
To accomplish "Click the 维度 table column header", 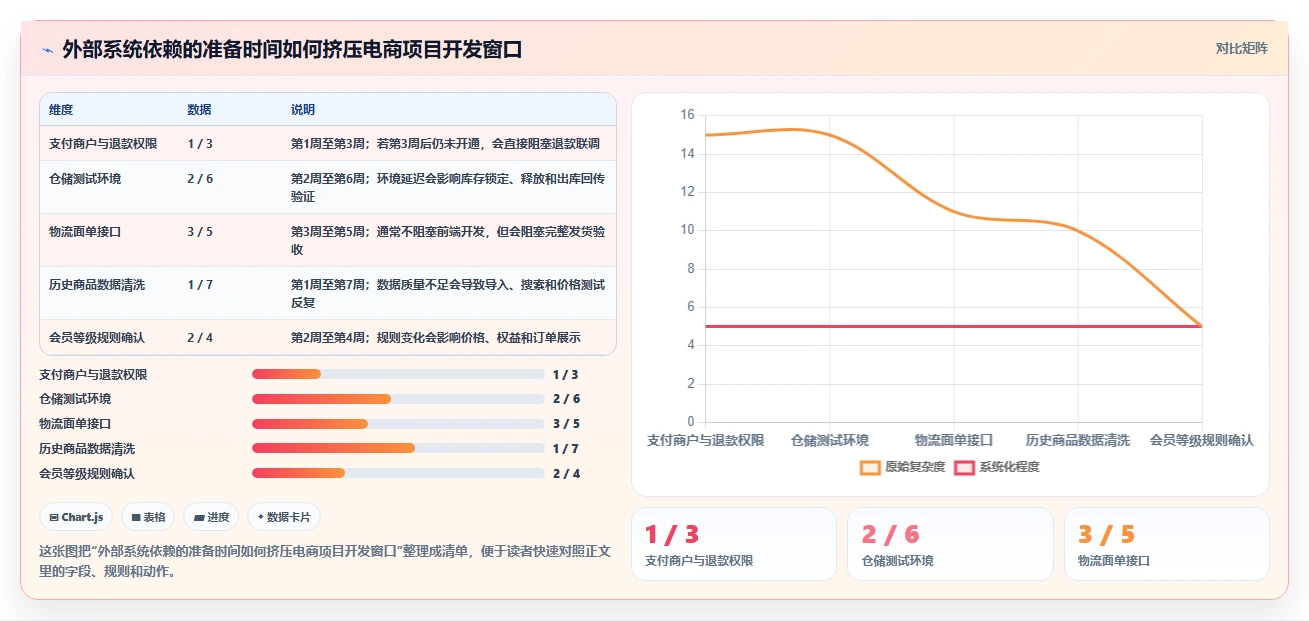I will coord(61,109).
